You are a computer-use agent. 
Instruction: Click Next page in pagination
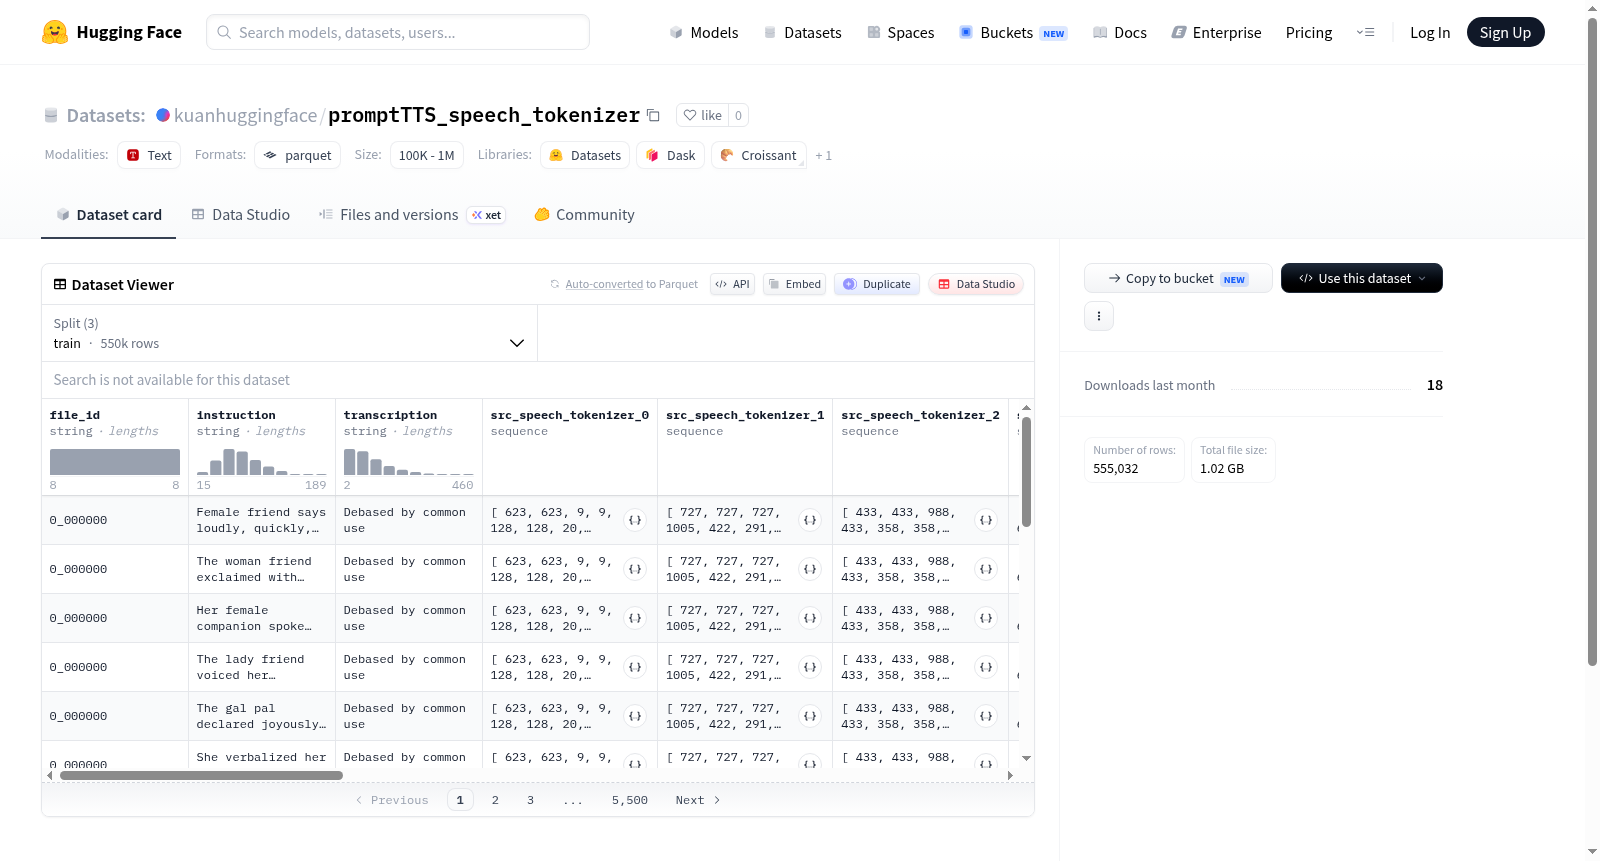click(698, 800)
